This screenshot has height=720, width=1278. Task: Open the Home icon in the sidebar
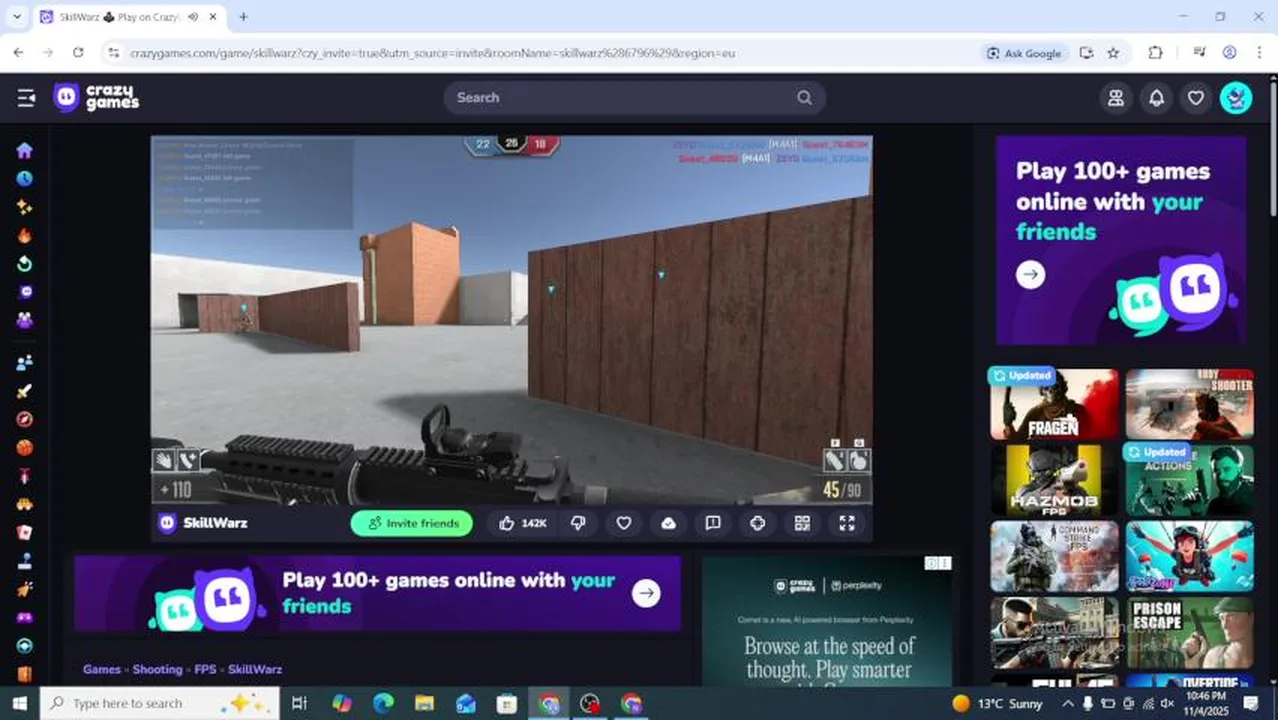(24, 150)
